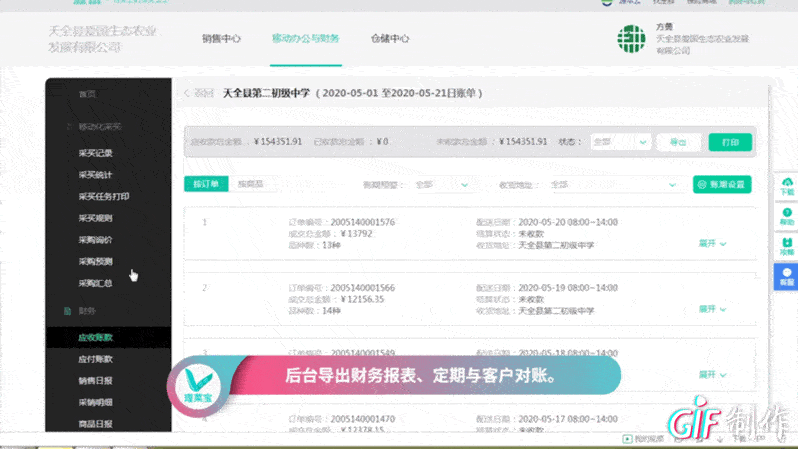Open 采买任务打印 in the sidebar
The width and height of the screenshot is (798, 449).
(104, 197)
